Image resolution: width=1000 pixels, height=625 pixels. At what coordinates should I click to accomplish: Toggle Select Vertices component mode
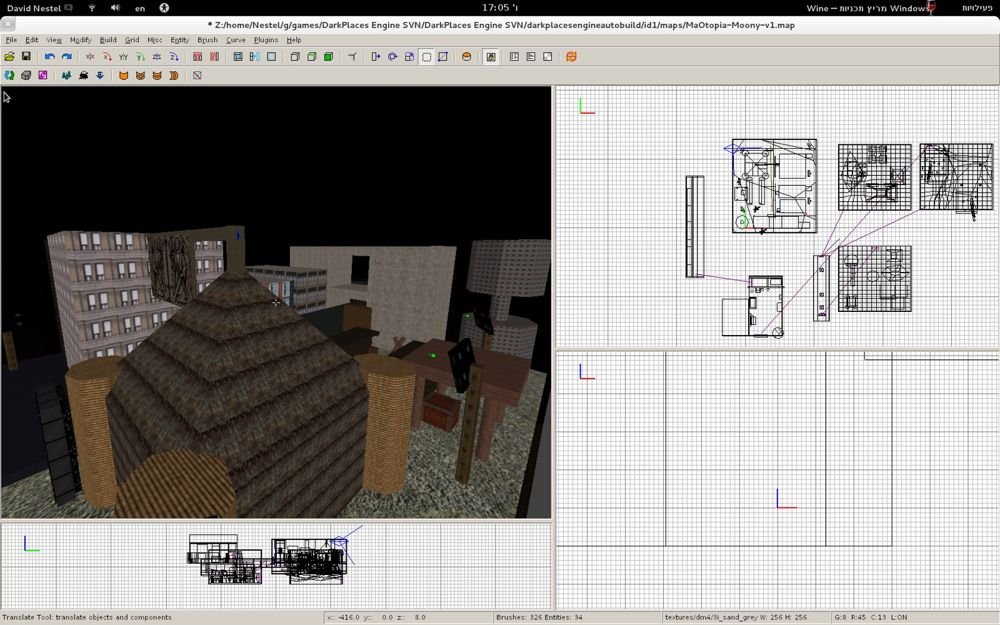295,57
